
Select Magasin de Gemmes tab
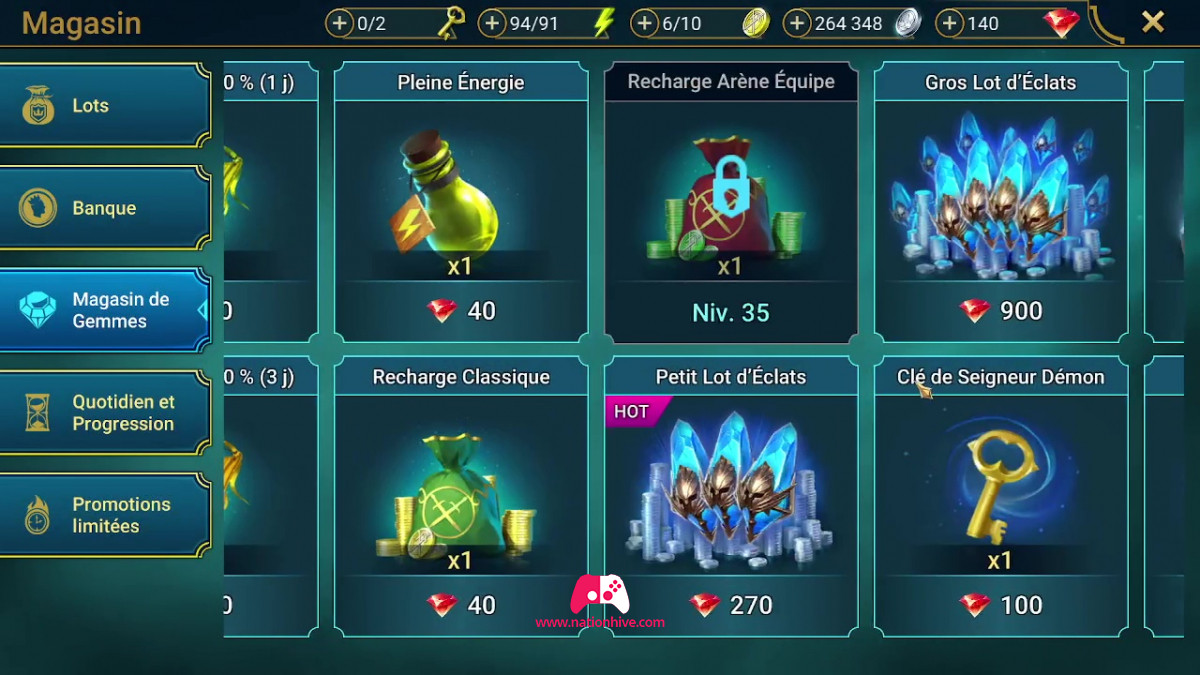tap(105, 310)
